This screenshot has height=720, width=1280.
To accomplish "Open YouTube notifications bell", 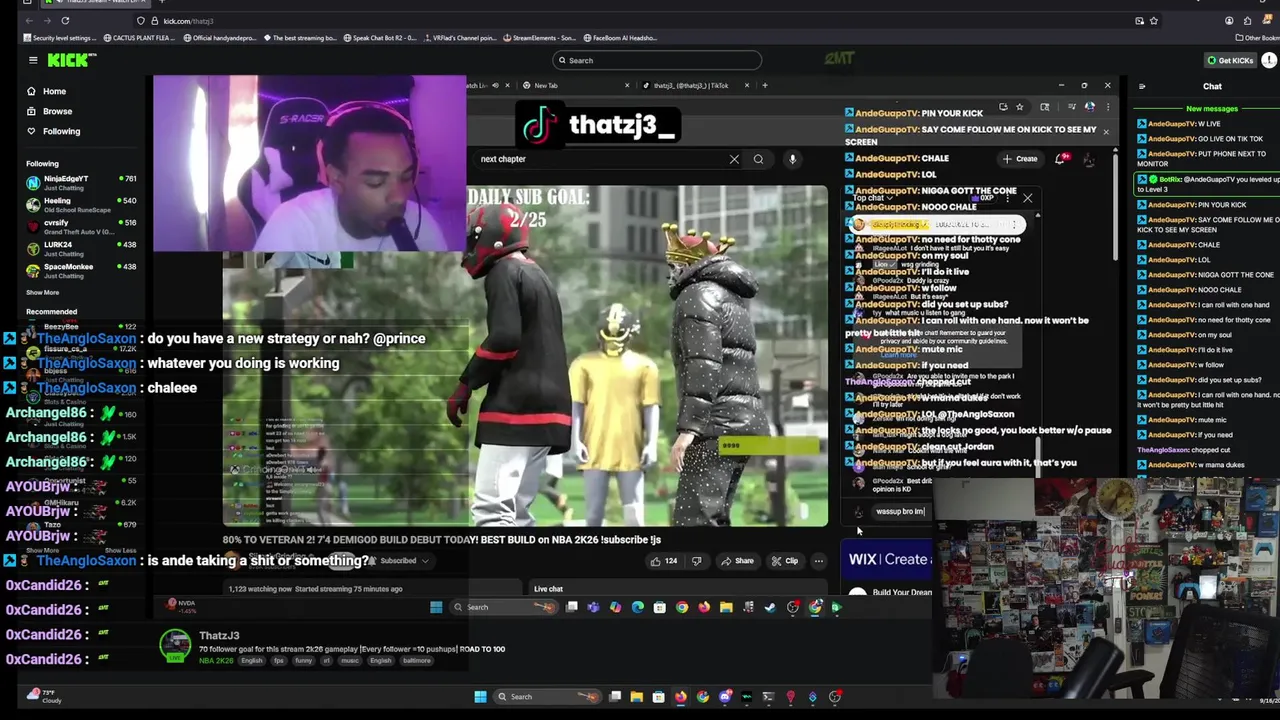I will click(x=1062, y=159).
